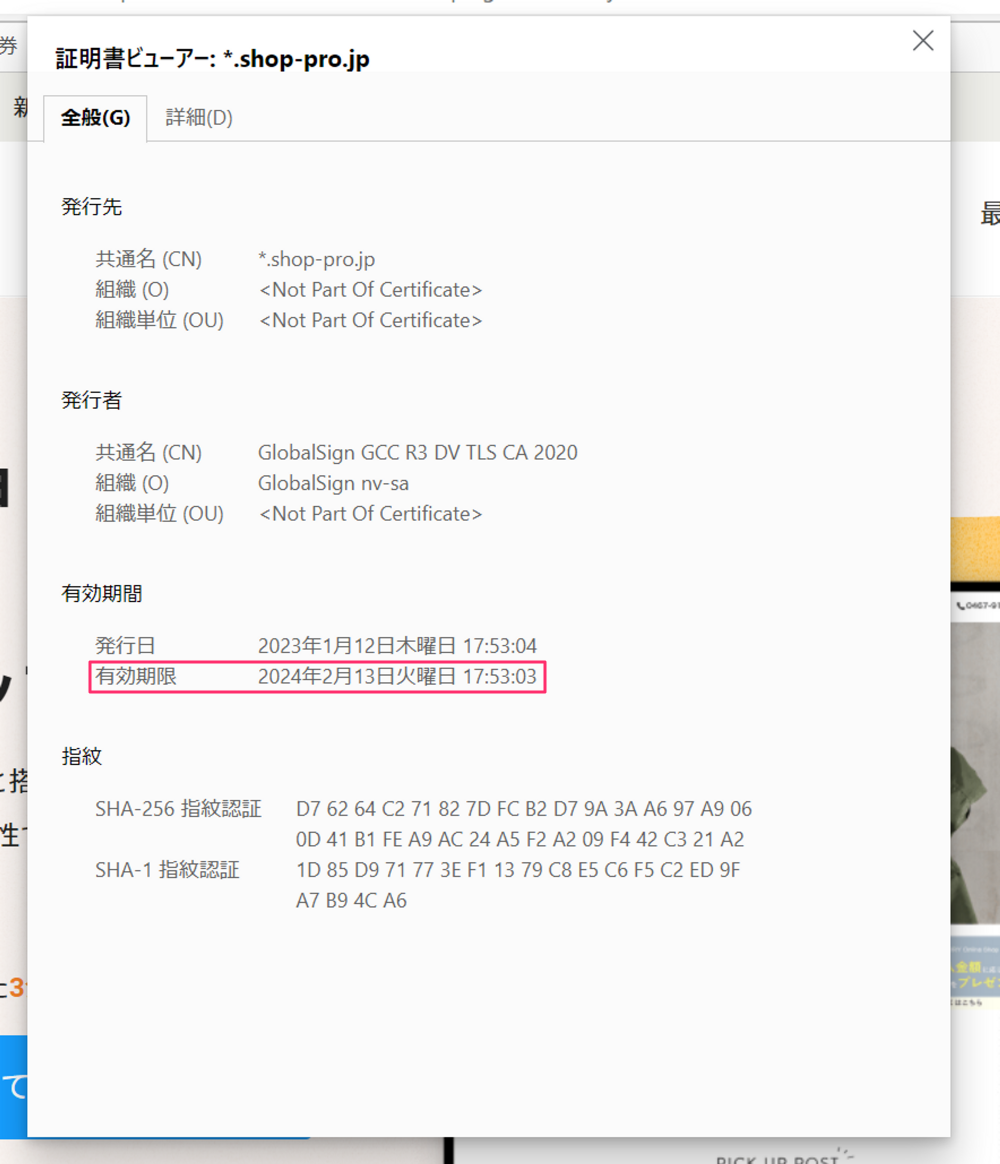Click the issuer organization GlobalSign nv-sa
Viewport: 1000px width, 1164px height.
click(x=333, y=484)
